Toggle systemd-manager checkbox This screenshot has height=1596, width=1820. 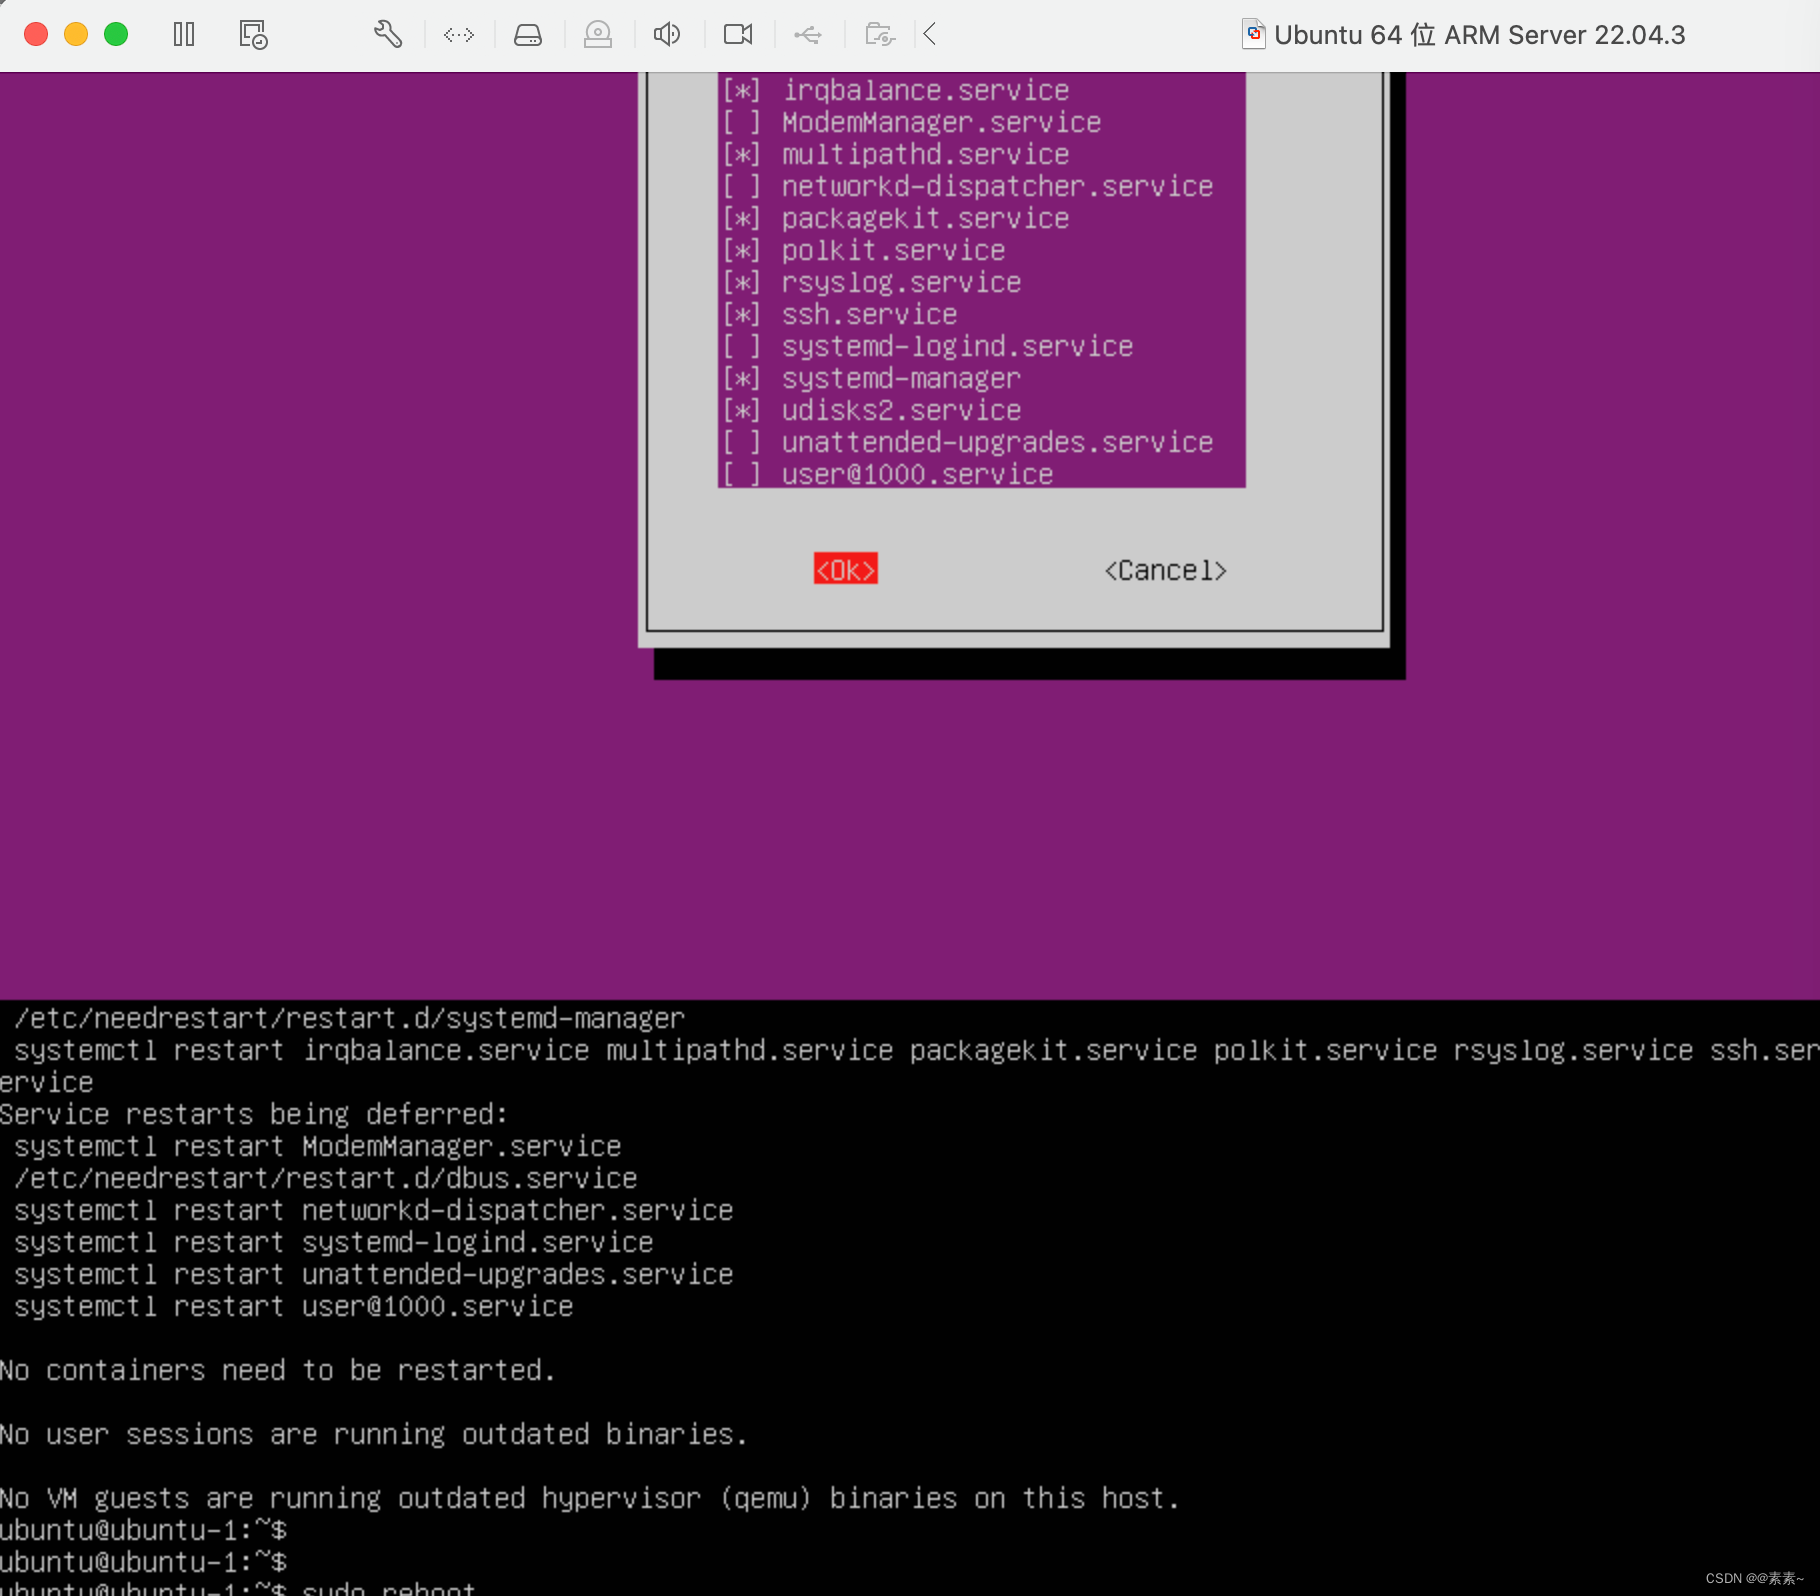pyautogui.click(x=742, y=379)
